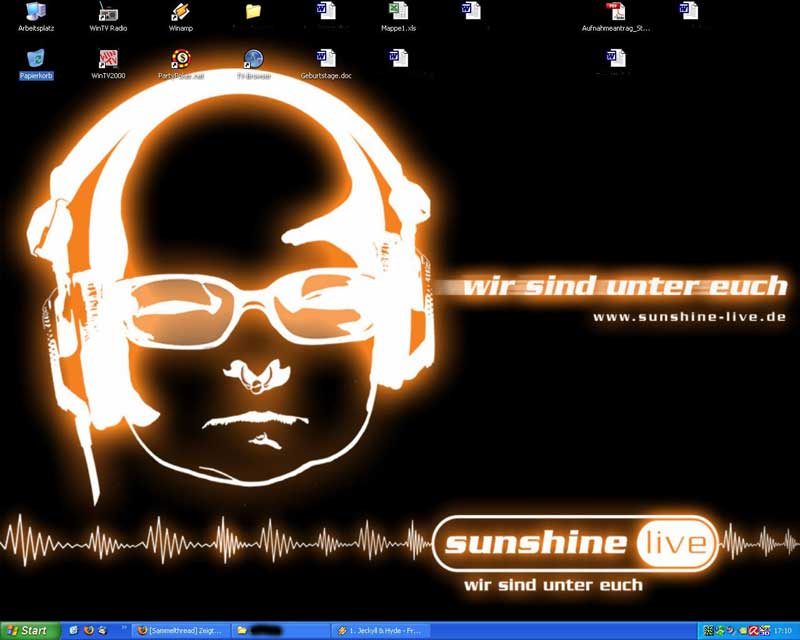
Task: Open the Windows Start menu
Action: point(31,631)
